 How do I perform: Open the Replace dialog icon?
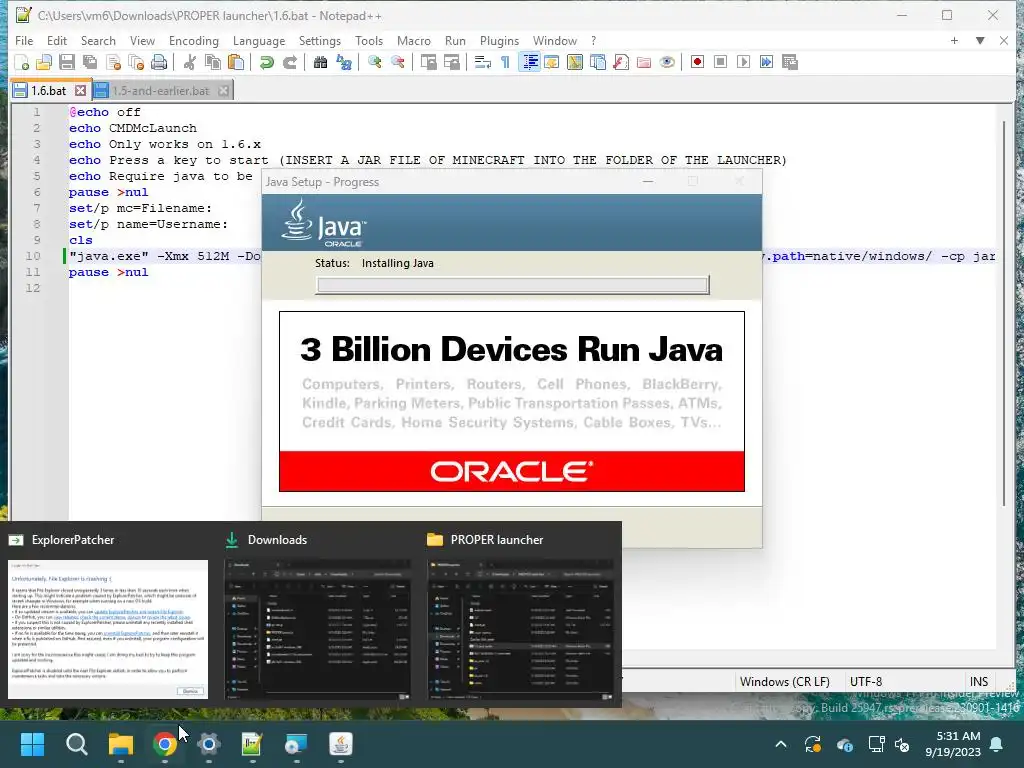[344, 63]
